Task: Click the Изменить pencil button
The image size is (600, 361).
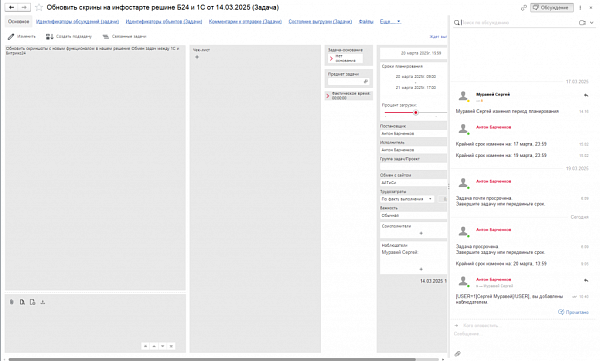Action: 22,36
